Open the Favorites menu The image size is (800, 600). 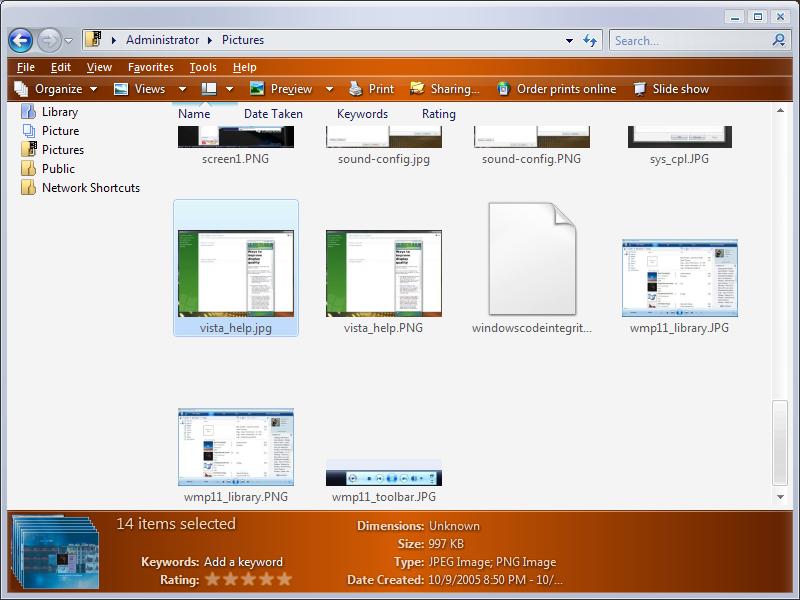click(x=150, y=67)
